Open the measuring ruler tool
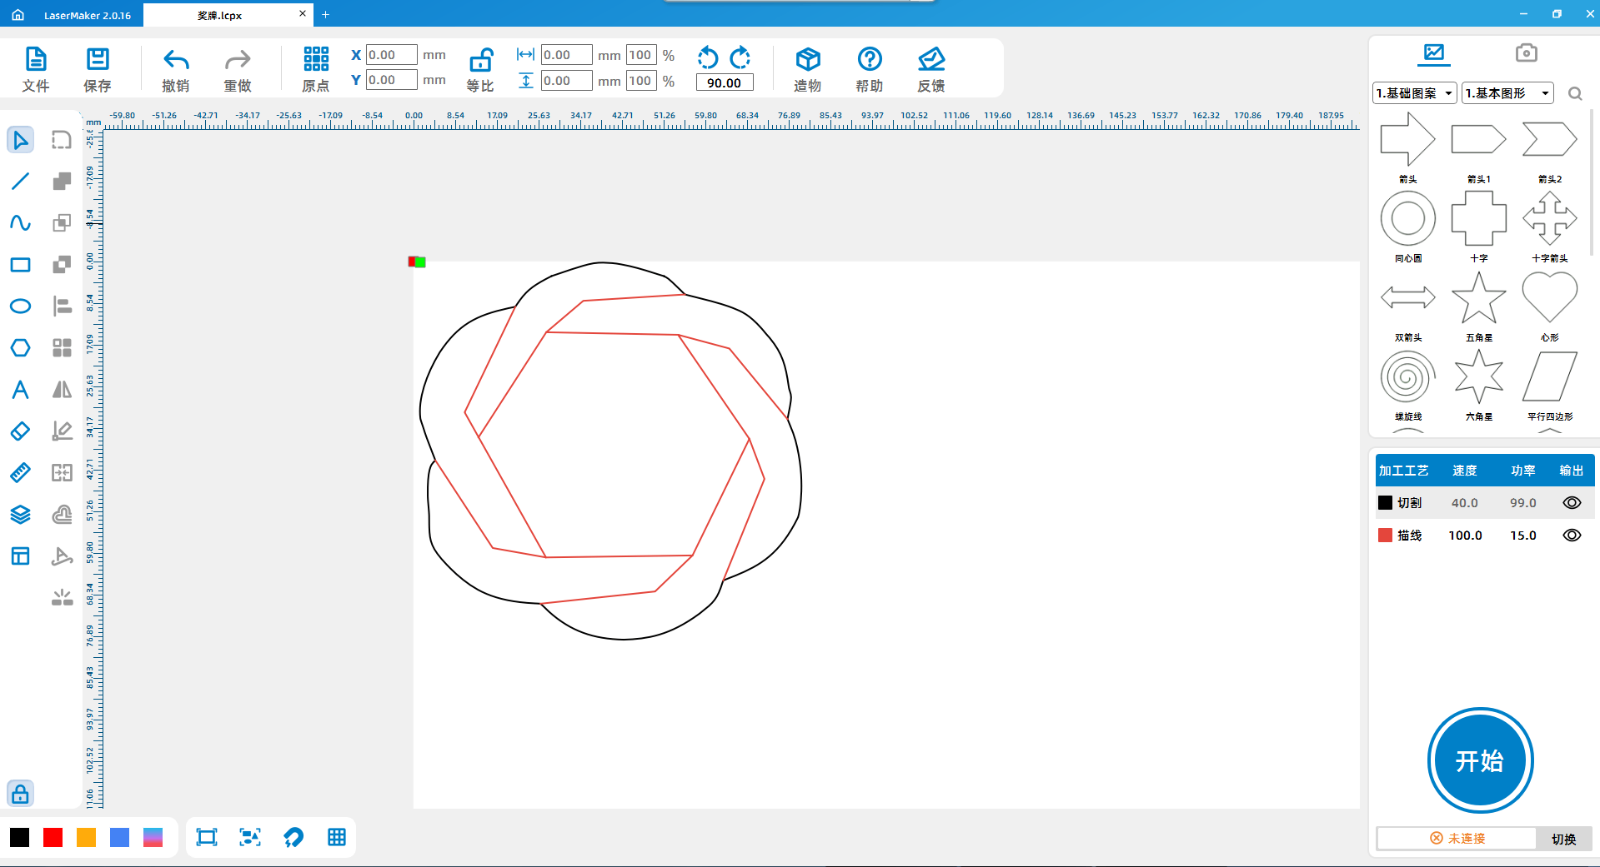 20,473
